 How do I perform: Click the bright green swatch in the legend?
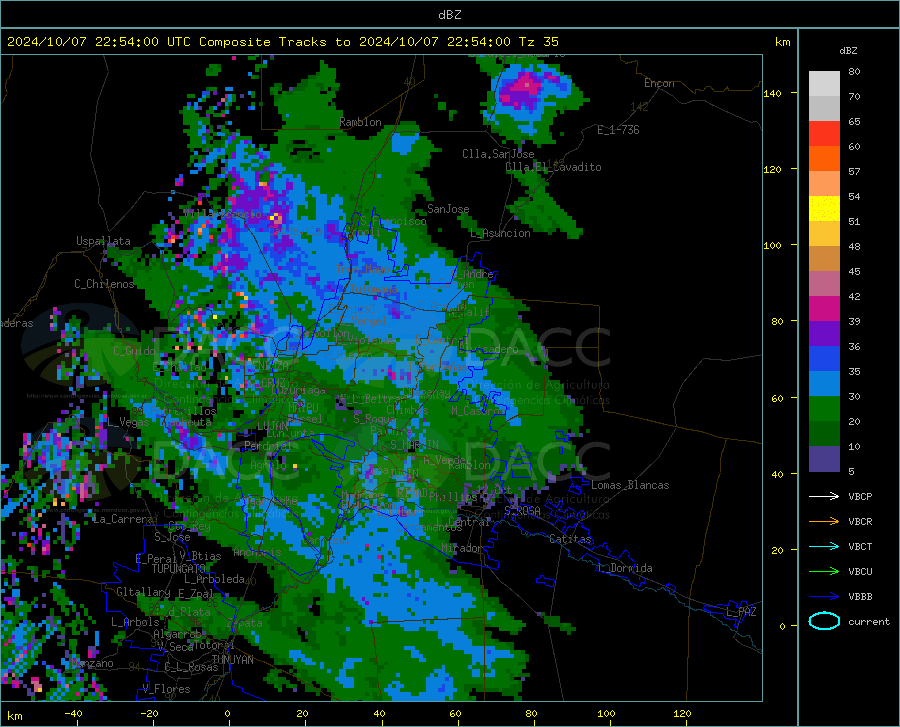(x=824, y=408)
